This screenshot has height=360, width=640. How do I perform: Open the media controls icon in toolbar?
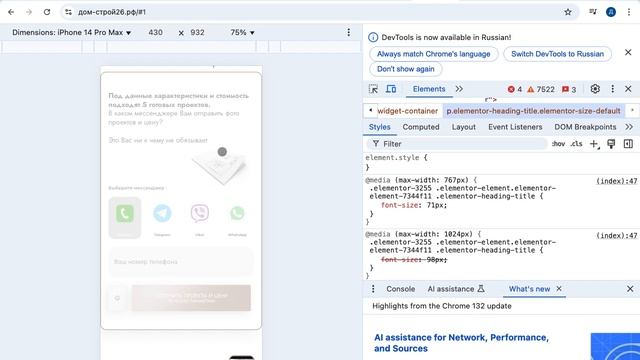pyautogui.click(x=593, y=12)
